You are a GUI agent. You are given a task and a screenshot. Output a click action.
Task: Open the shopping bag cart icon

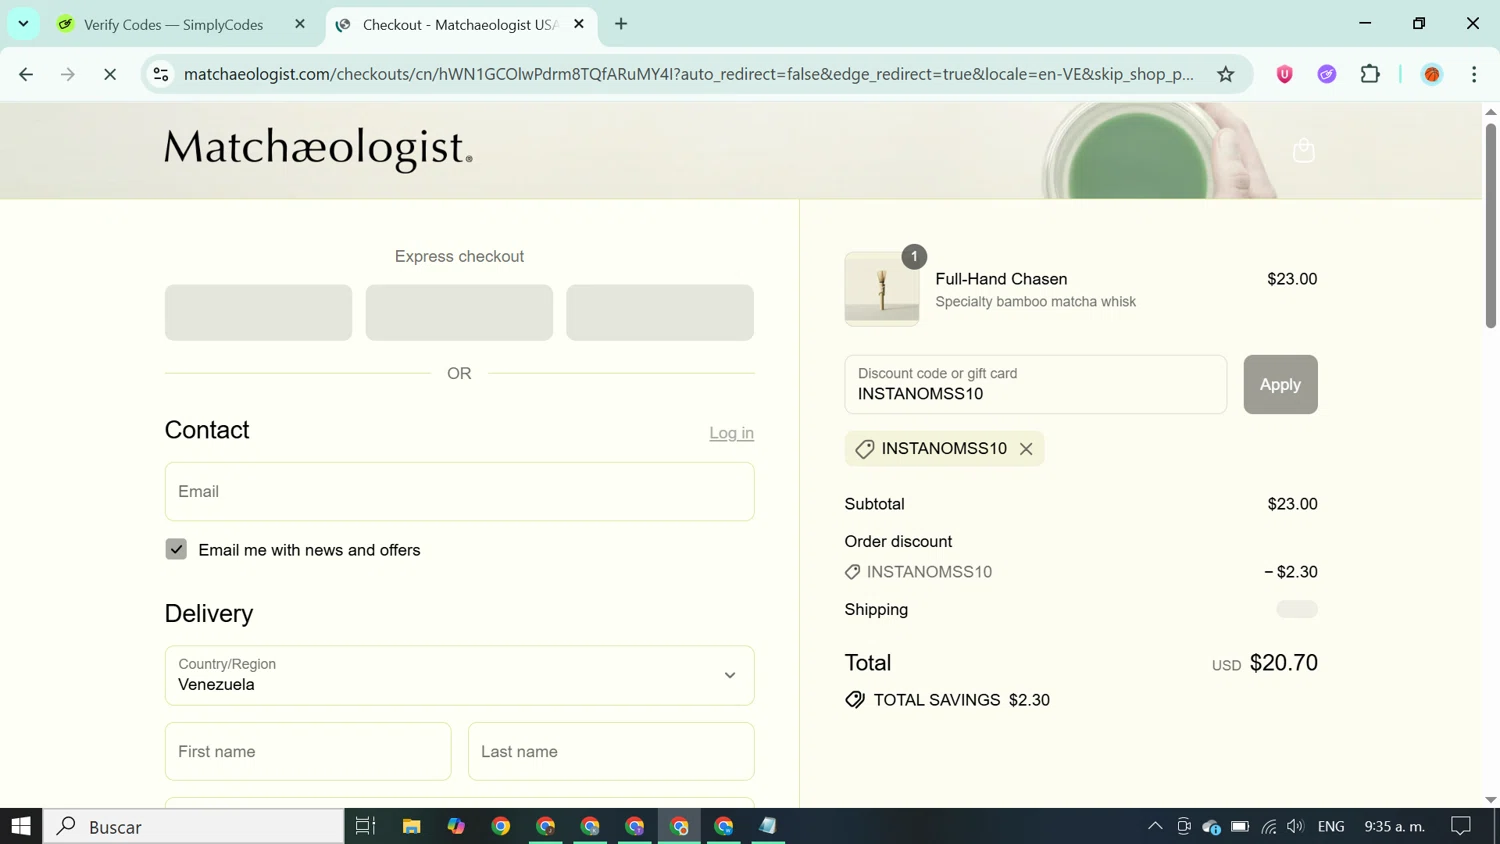click(x=1303, y=151)
